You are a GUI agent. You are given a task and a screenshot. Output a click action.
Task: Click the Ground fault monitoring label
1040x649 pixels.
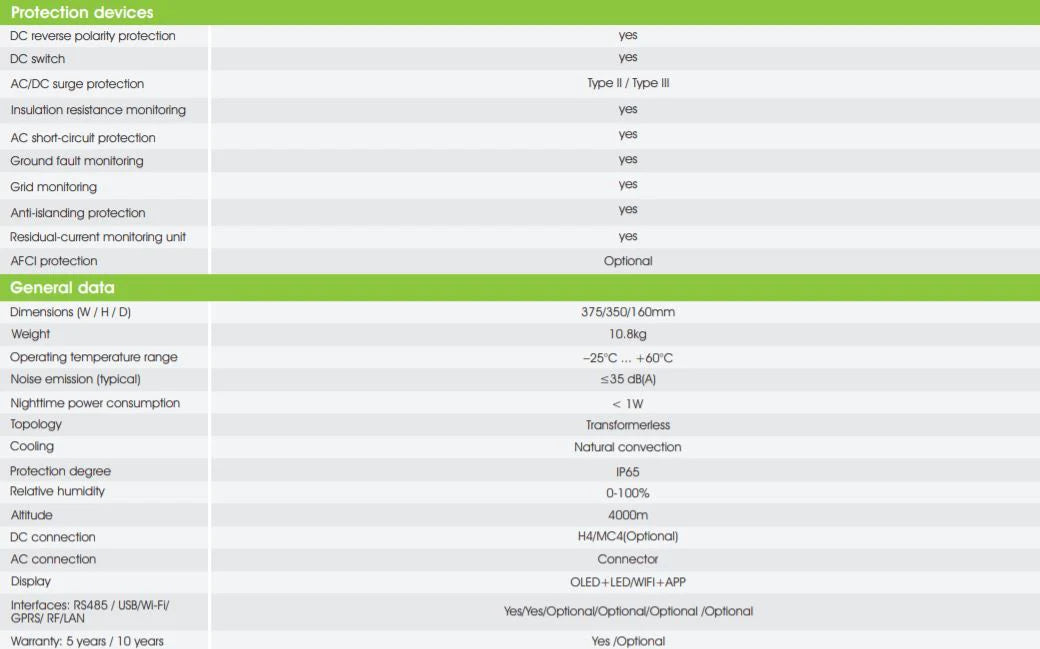pos(77,161)
